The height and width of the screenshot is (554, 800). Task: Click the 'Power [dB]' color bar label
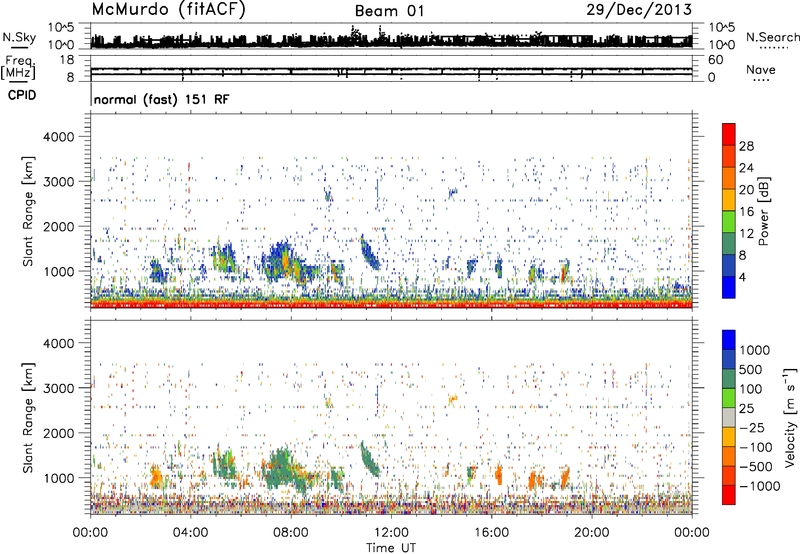[763, 211]
